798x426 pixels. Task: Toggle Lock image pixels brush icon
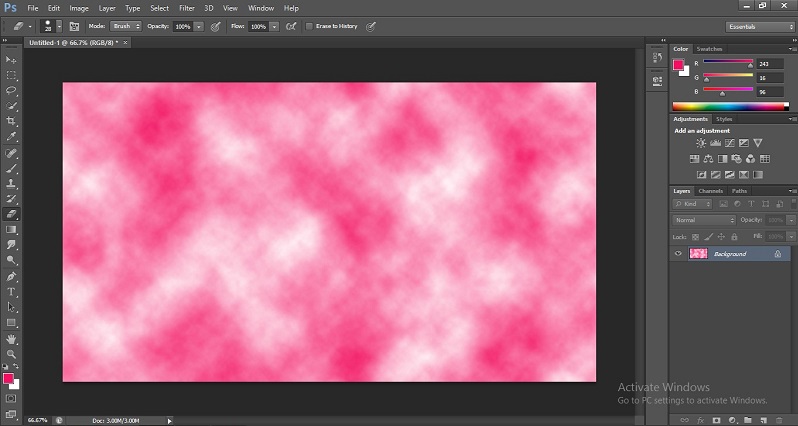pyautogui.click(x=708, y=237)
